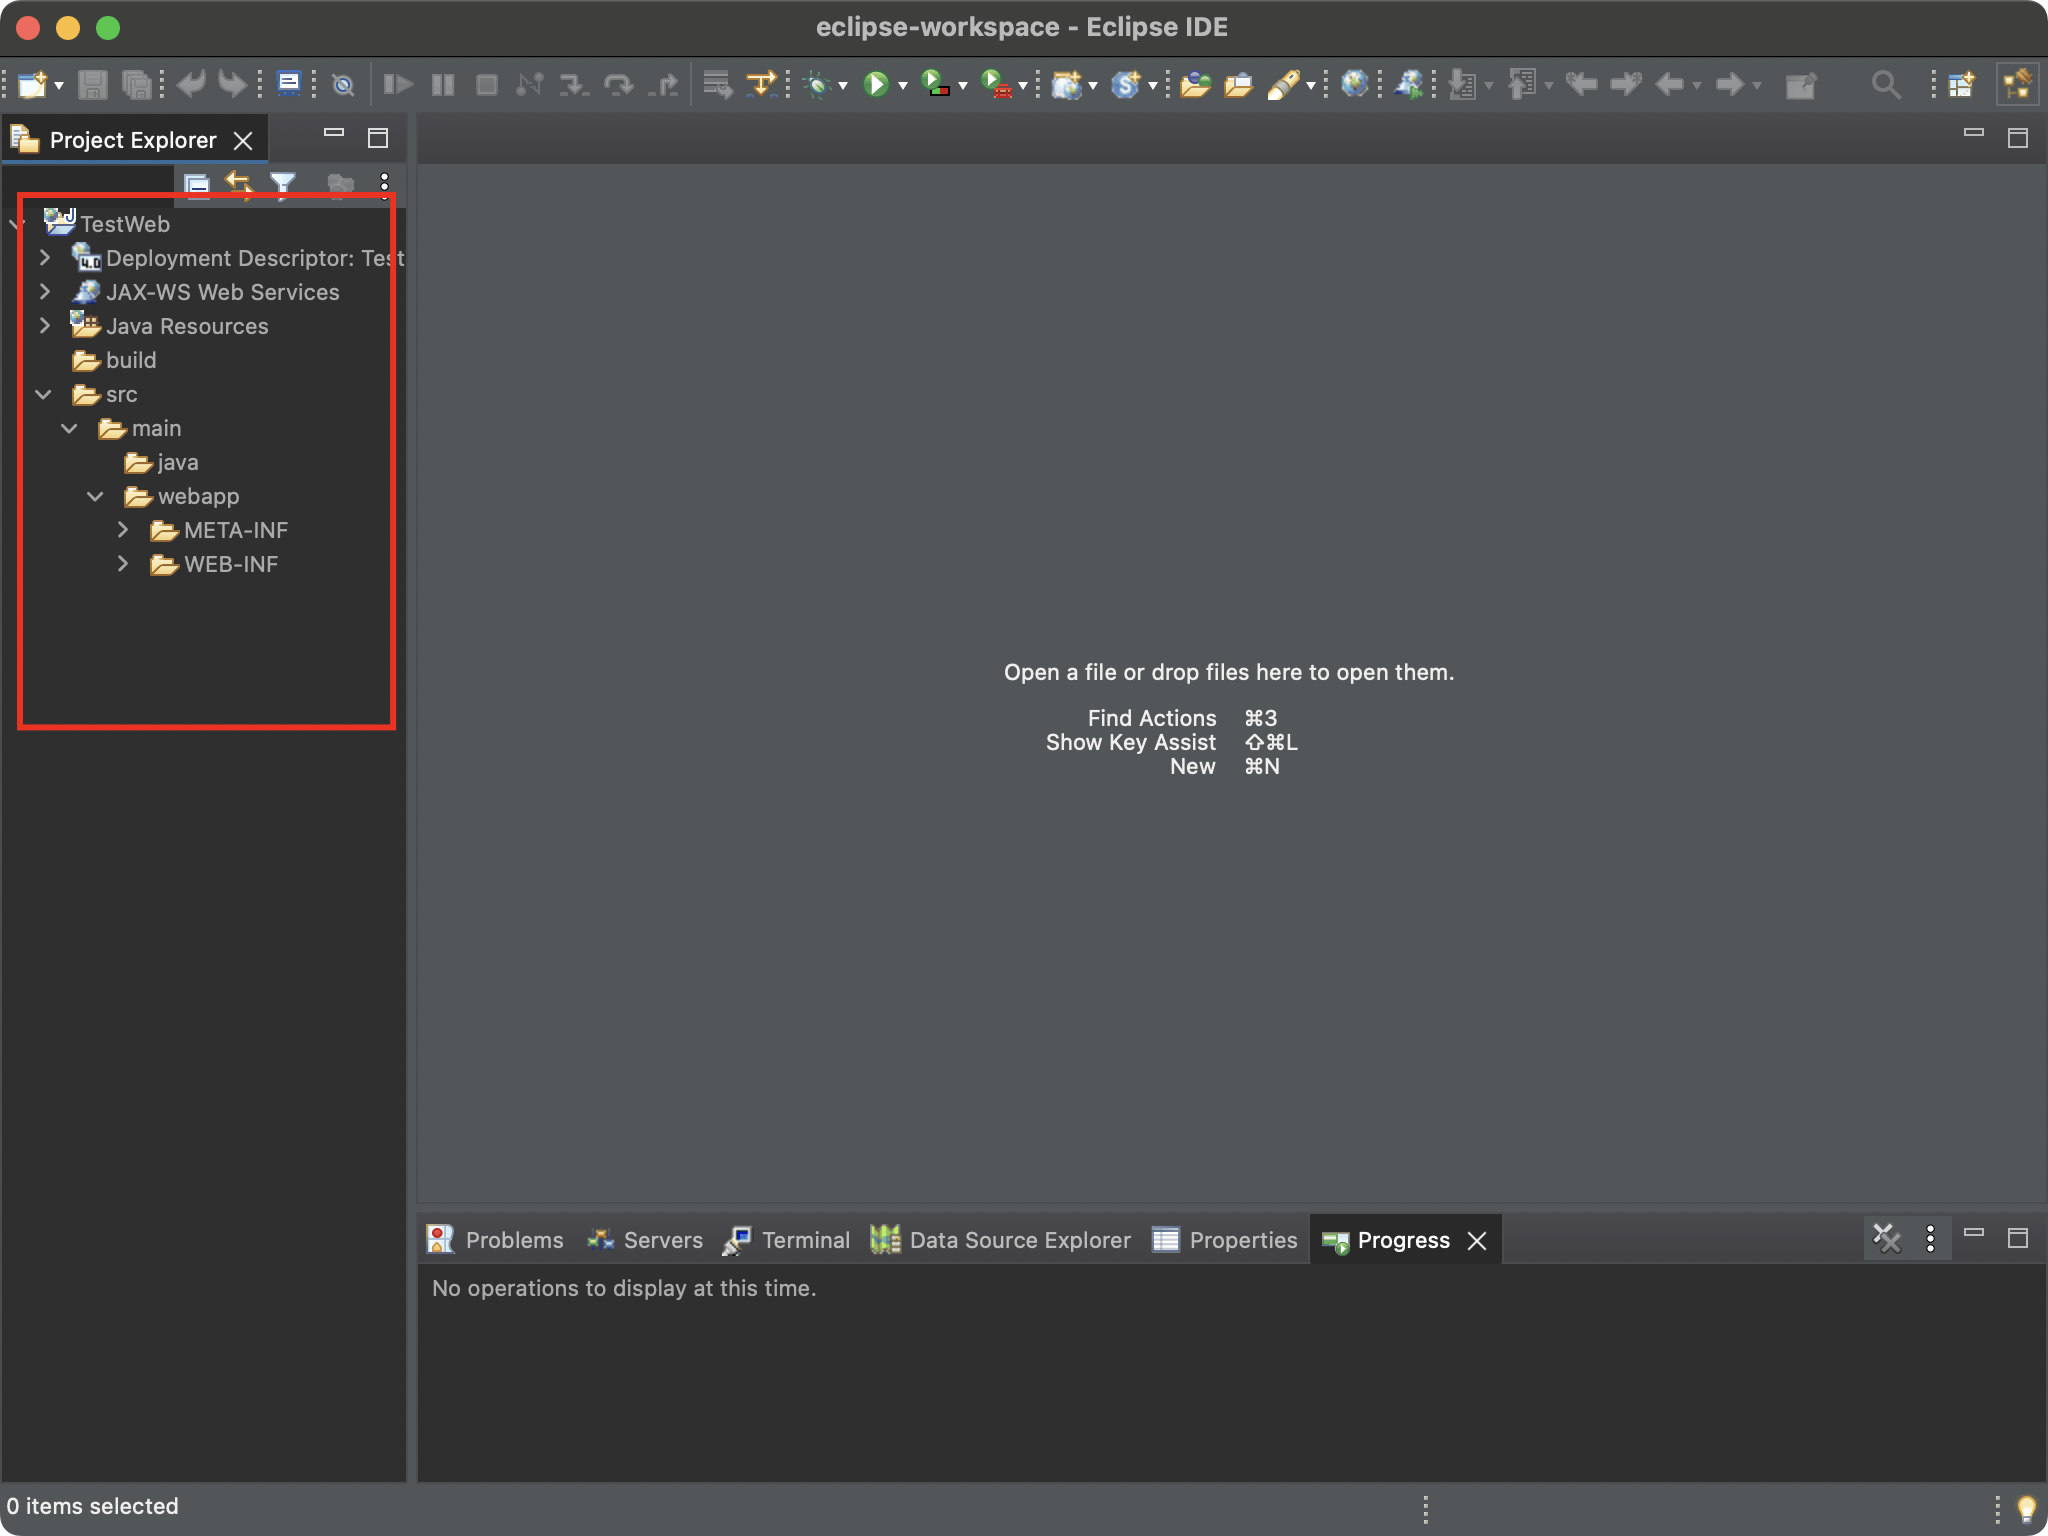Viewport: 2048px width, 1536px height.
Task: Click the Terminate (stop) icon
Action: pos(486,85)
